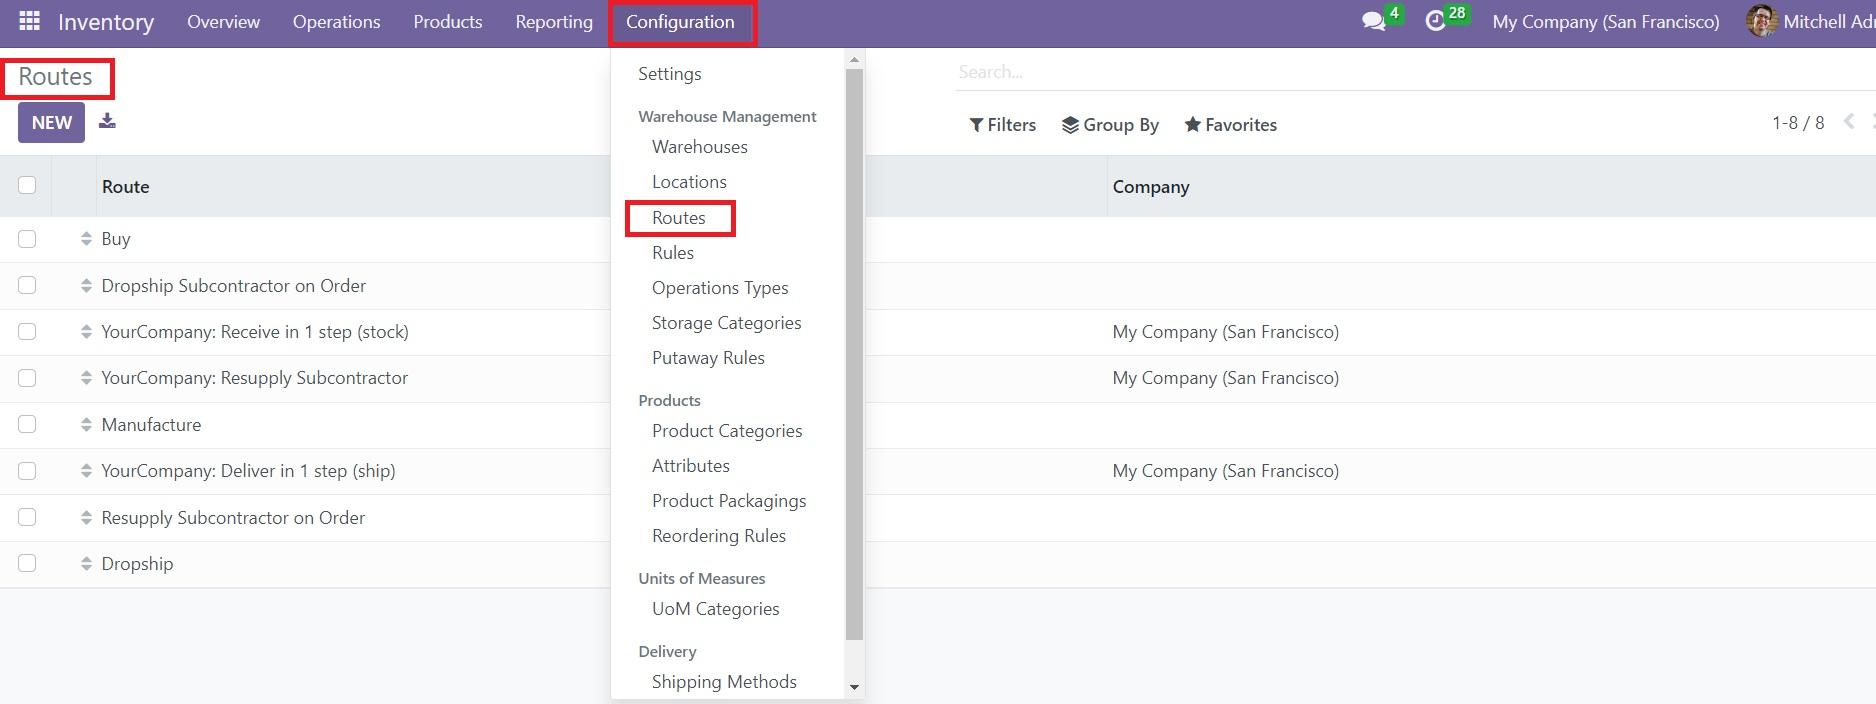Select Putaway Rules menu entry
This screenshot has height=704, width=1876.
(708, 358)
